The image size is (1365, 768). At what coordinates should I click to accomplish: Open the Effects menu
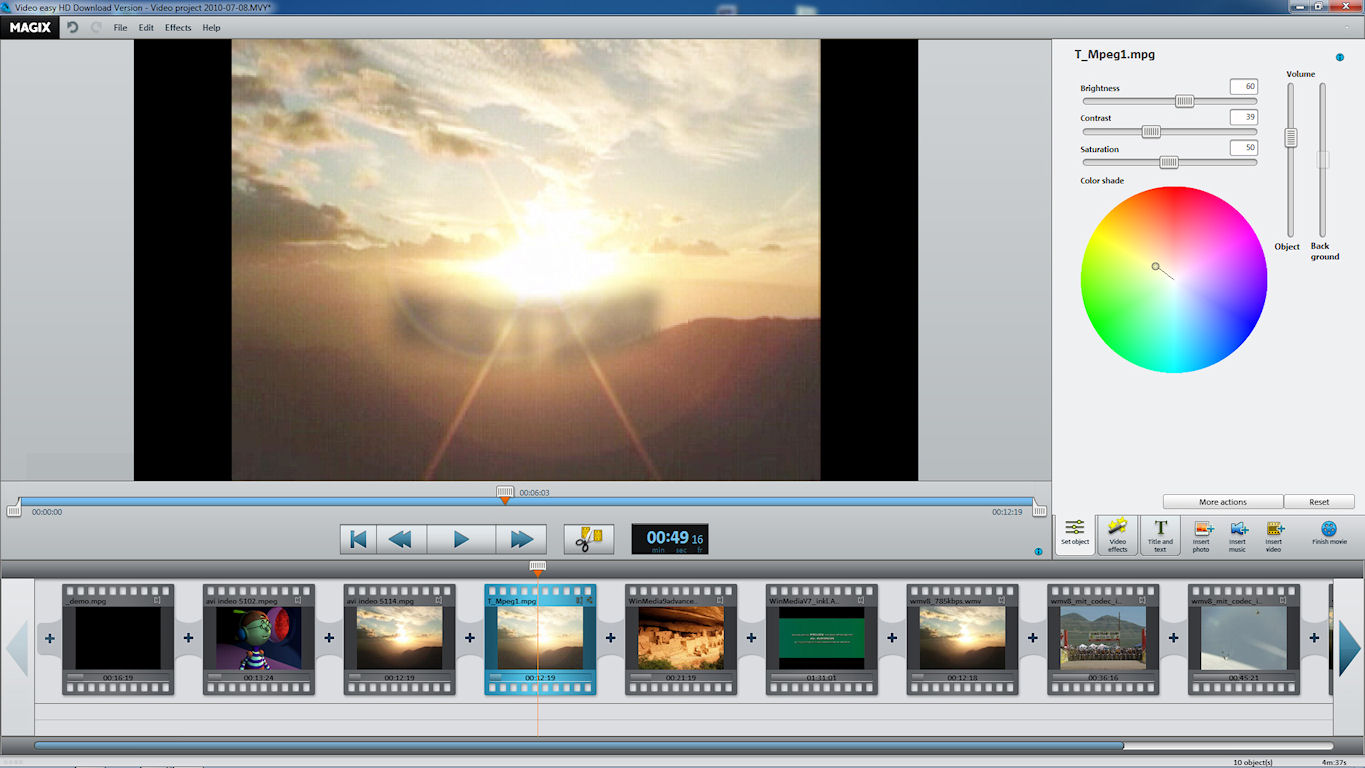click(x=178, y=28)
